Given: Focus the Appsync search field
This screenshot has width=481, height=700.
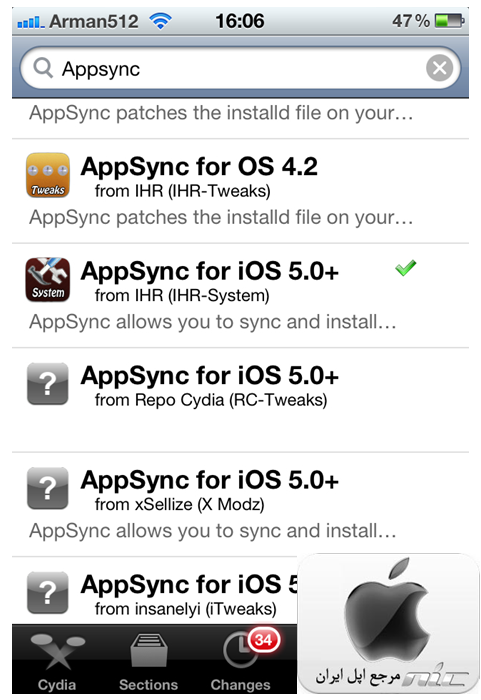Looking at the screenshot, I should point(240,68).
